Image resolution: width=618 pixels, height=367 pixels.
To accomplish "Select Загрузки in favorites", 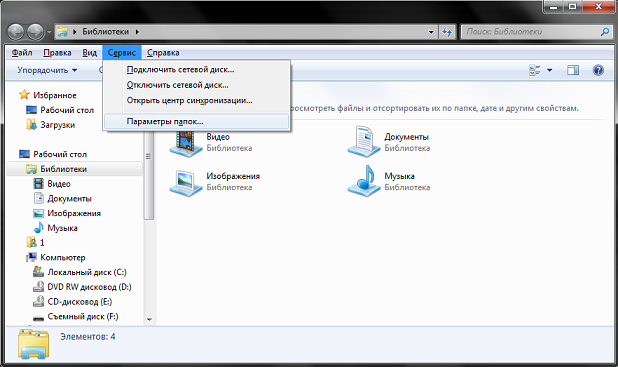I will (x=58, y=125).
